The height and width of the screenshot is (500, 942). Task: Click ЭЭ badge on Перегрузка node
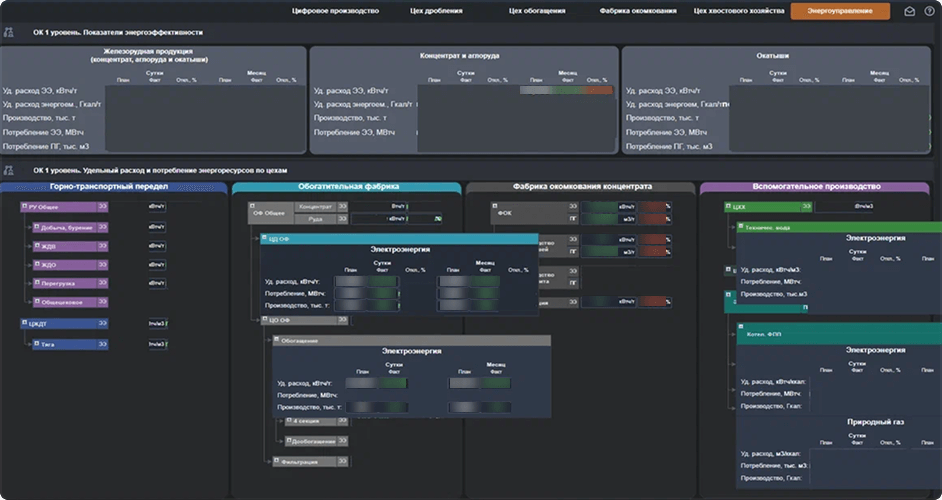pos(103,283)
